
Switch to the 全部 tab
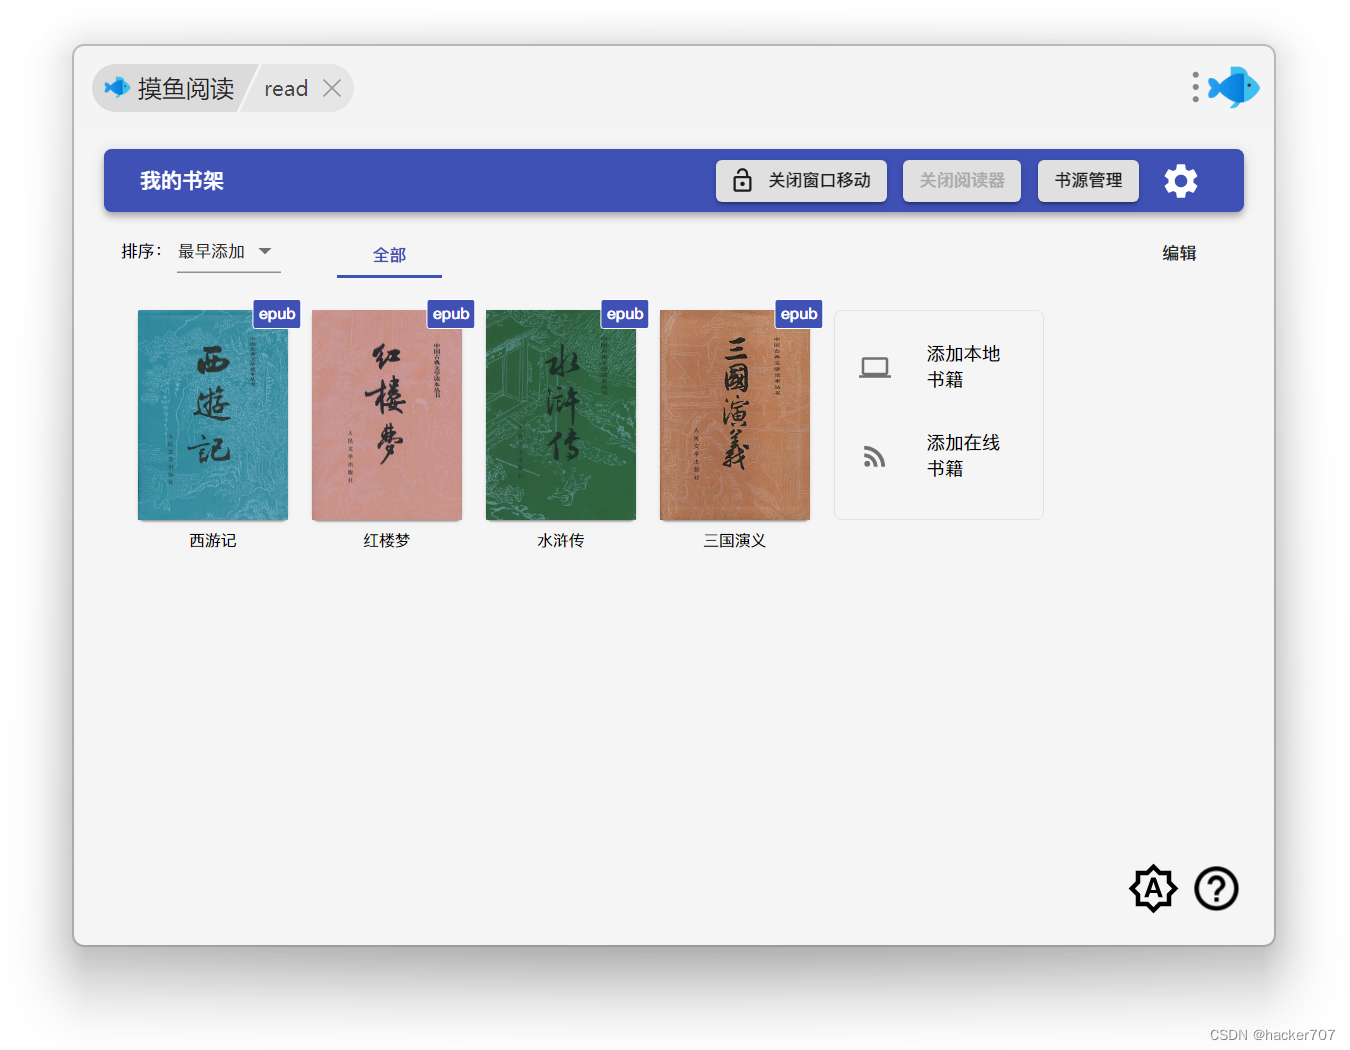pyautogui.click(x=389, y=255)
